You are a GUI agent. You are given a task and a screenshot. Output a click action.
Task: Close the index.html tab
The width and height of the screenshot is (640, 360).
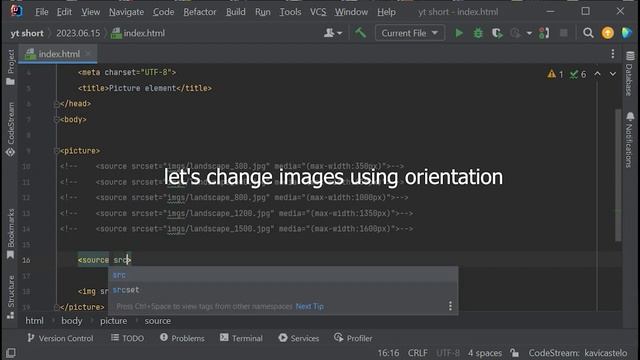pos(88,54)
